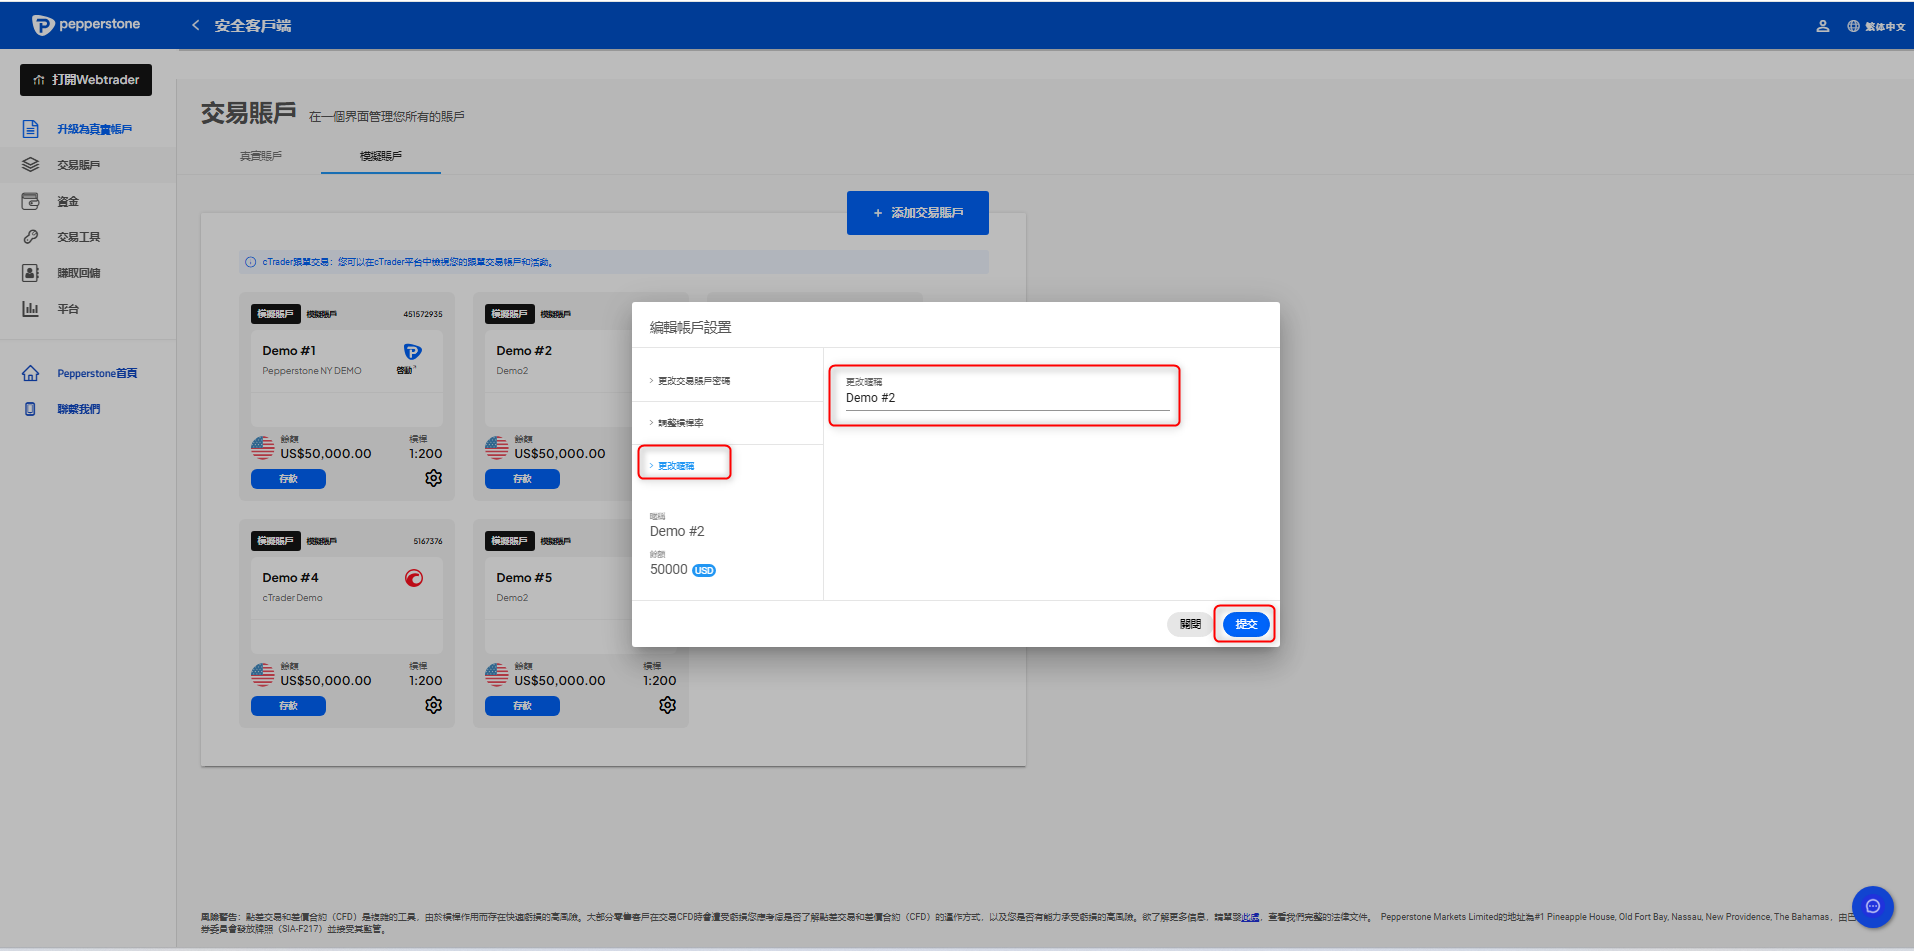The image size is (1914, 951).
Task: Open settings gear on Demo #1 card
Action: 433,478
